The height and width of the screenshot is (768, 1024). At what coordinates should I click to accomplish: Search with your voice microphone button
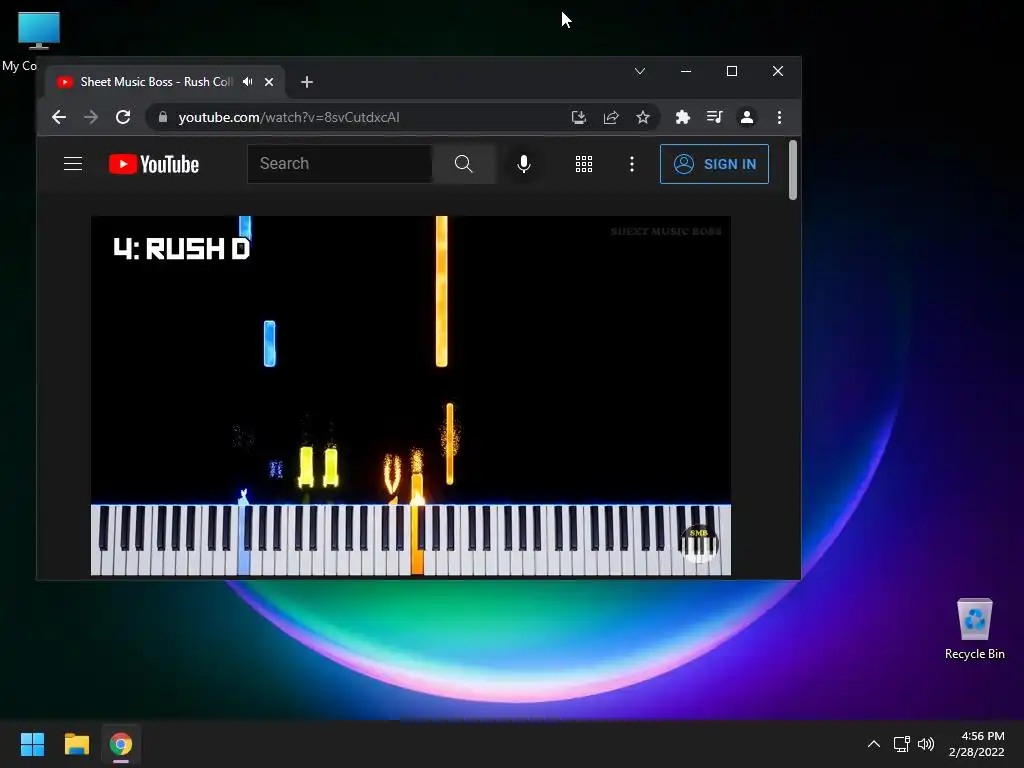[x=524, y=164]
